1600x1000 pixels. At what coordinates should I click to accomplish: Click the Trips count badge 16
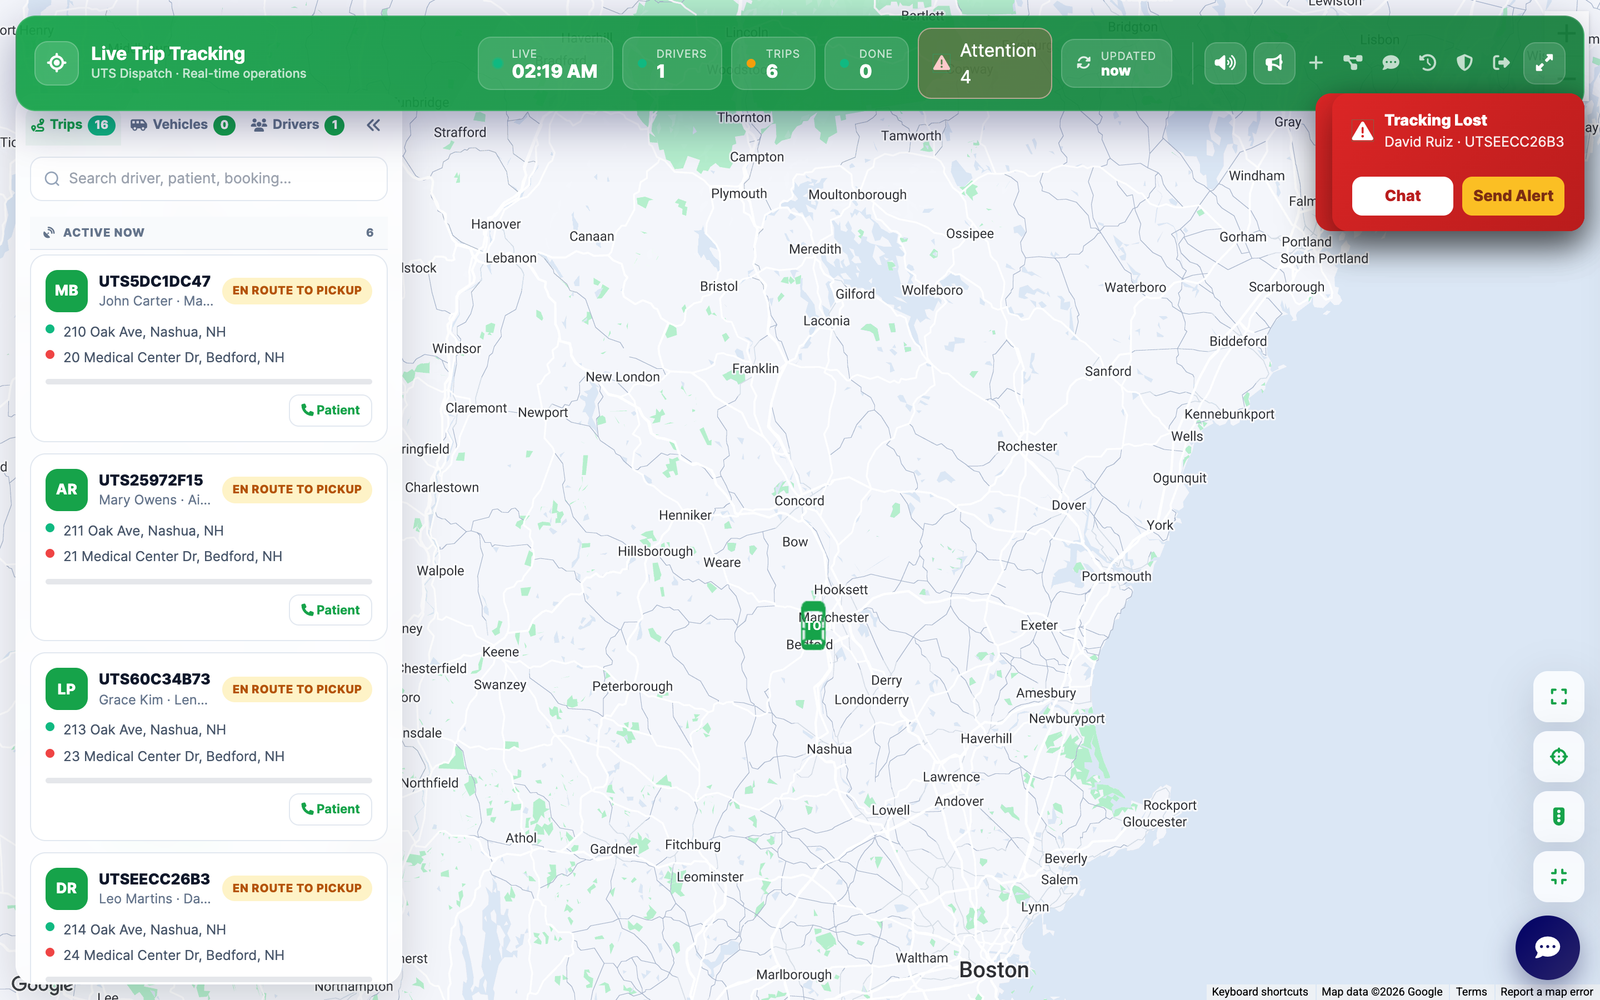tap(101, 125)
